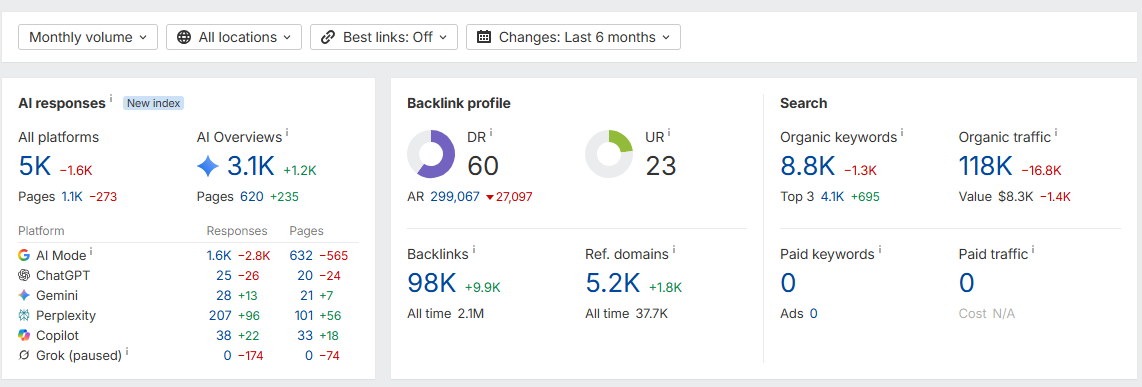Image resolution: width=1142 pixels, height=387 pixels.
Task: Click the globe icon in All locations
Action: tap(184, 37)
